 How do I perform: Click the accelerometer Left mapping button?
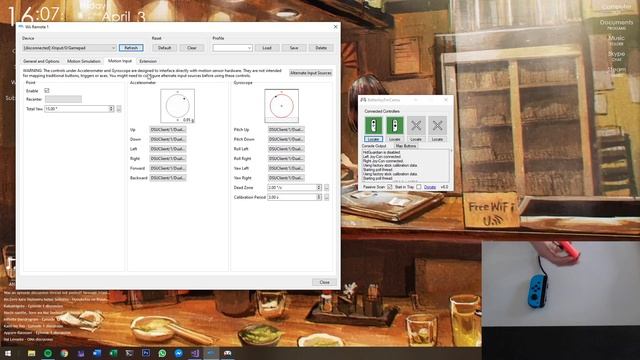coord(168,149)
